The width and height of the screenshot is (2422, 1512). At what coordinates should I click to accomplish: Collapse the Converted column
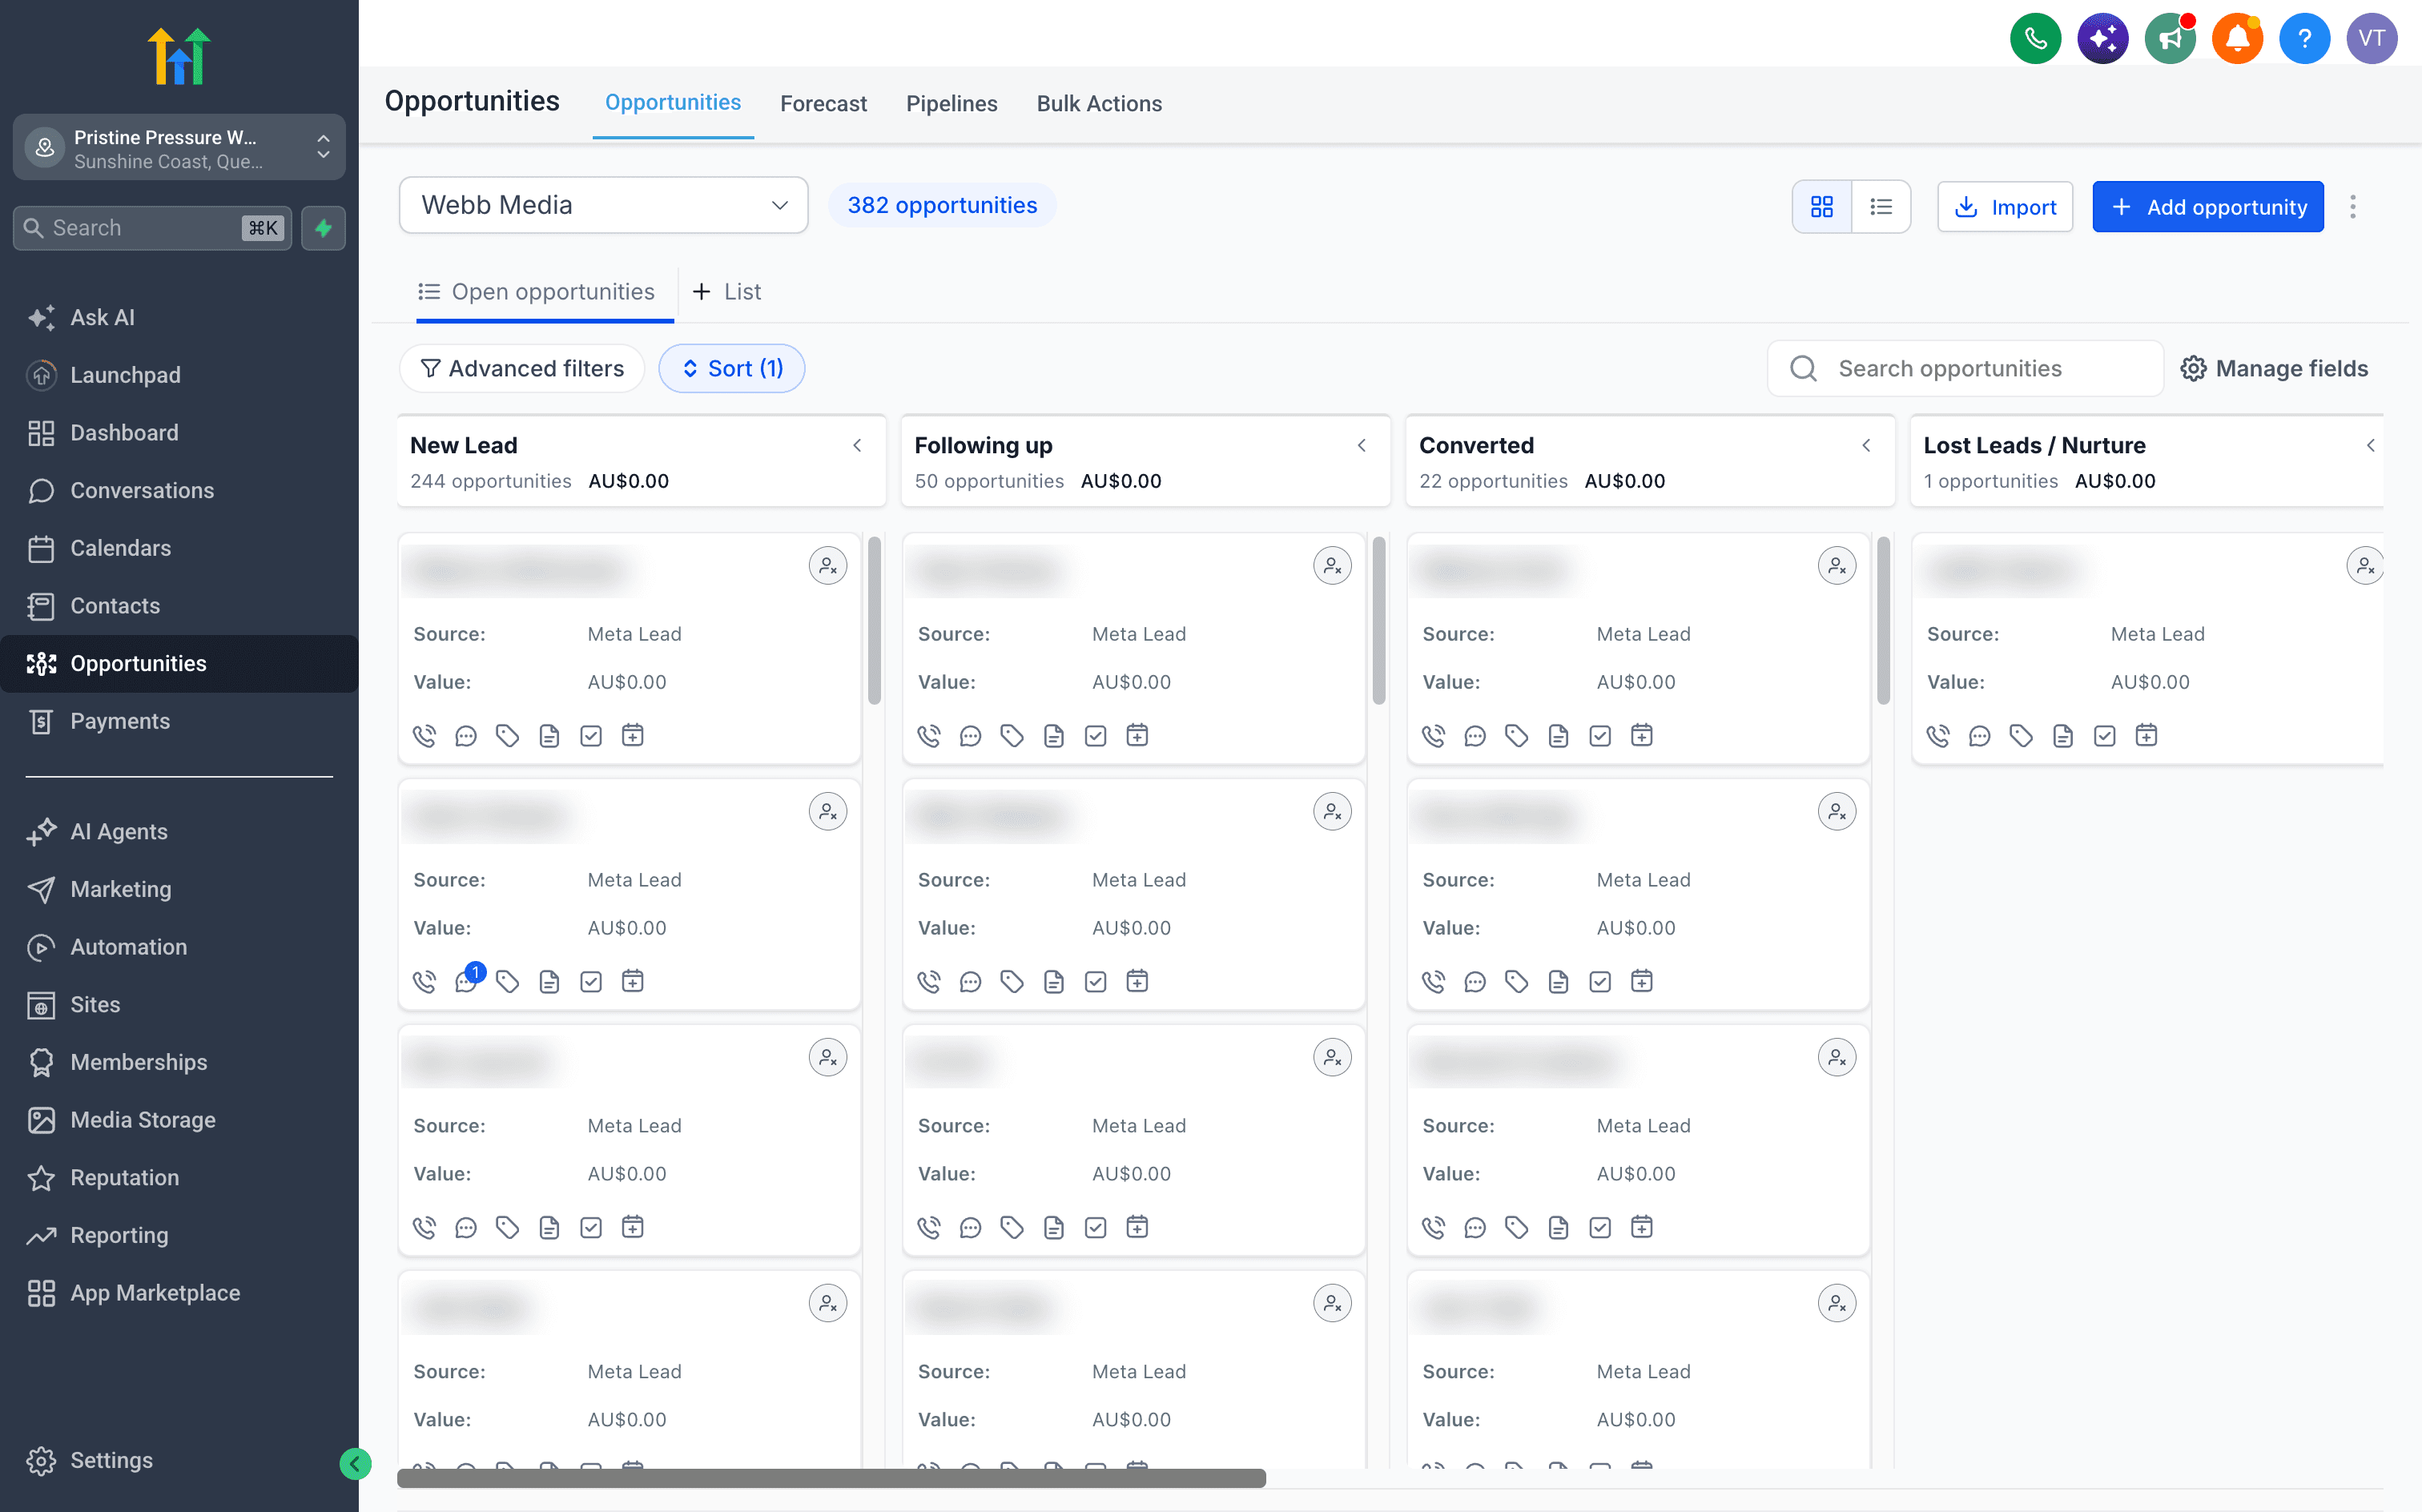point(1866,445)
